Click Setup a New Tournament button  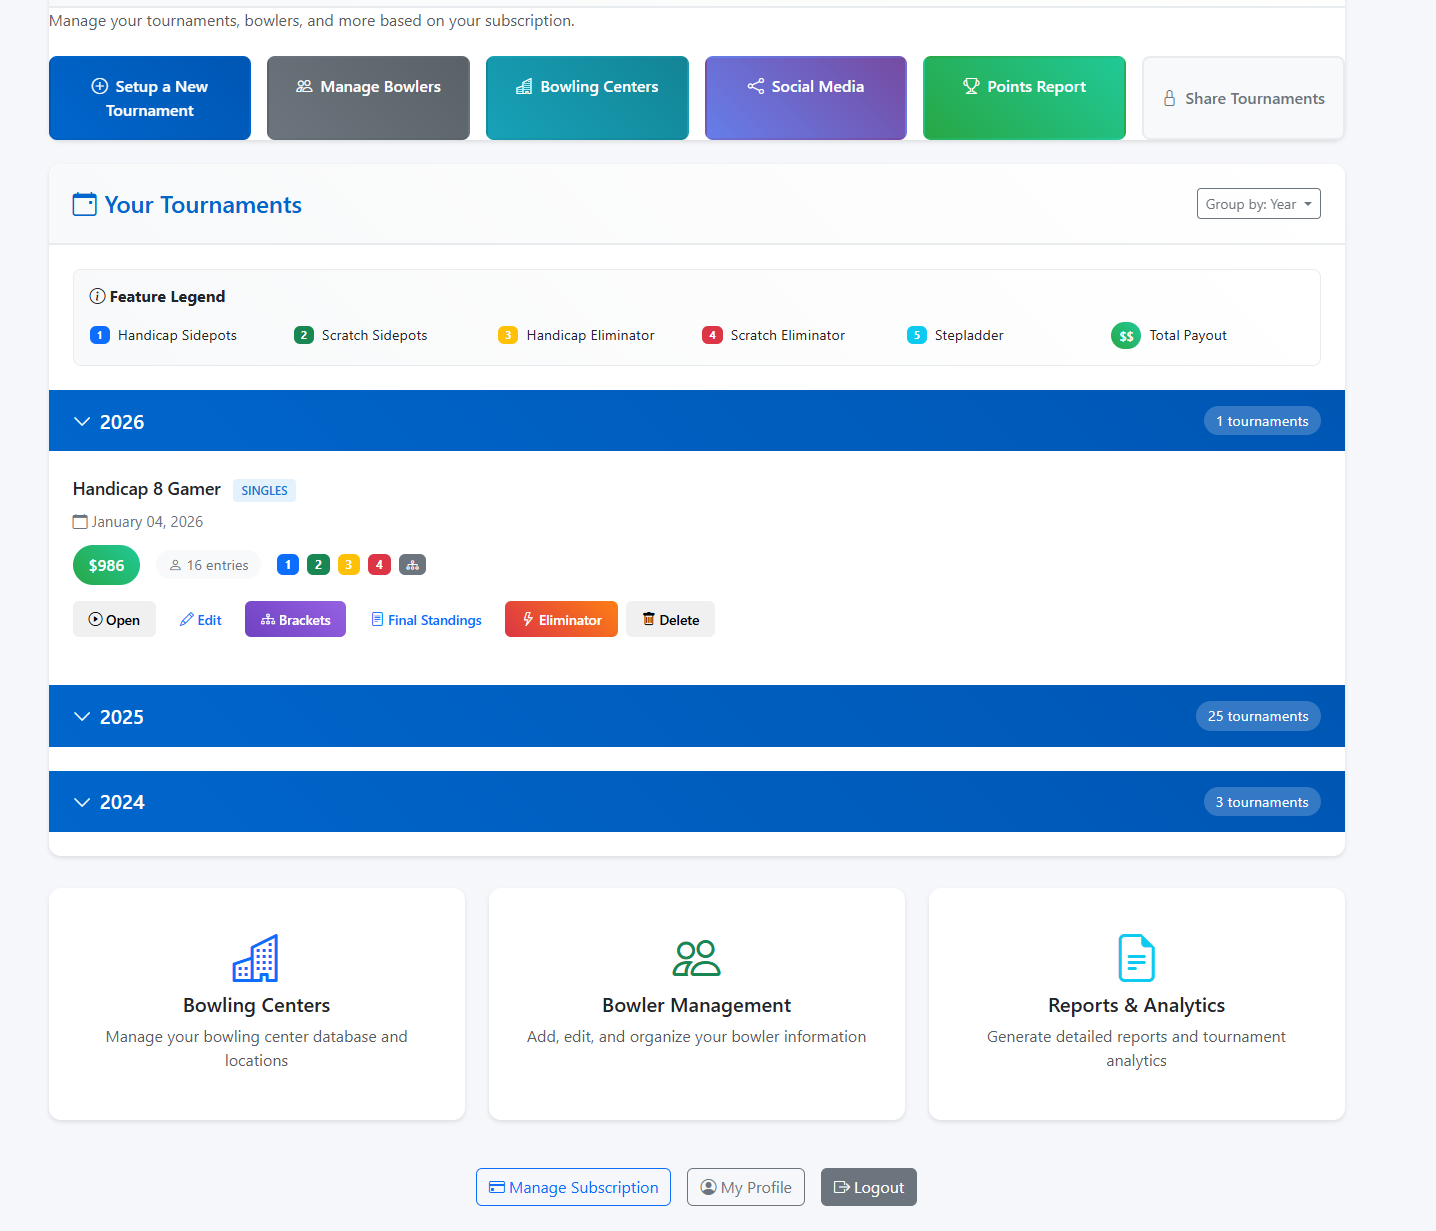[150, 98]
